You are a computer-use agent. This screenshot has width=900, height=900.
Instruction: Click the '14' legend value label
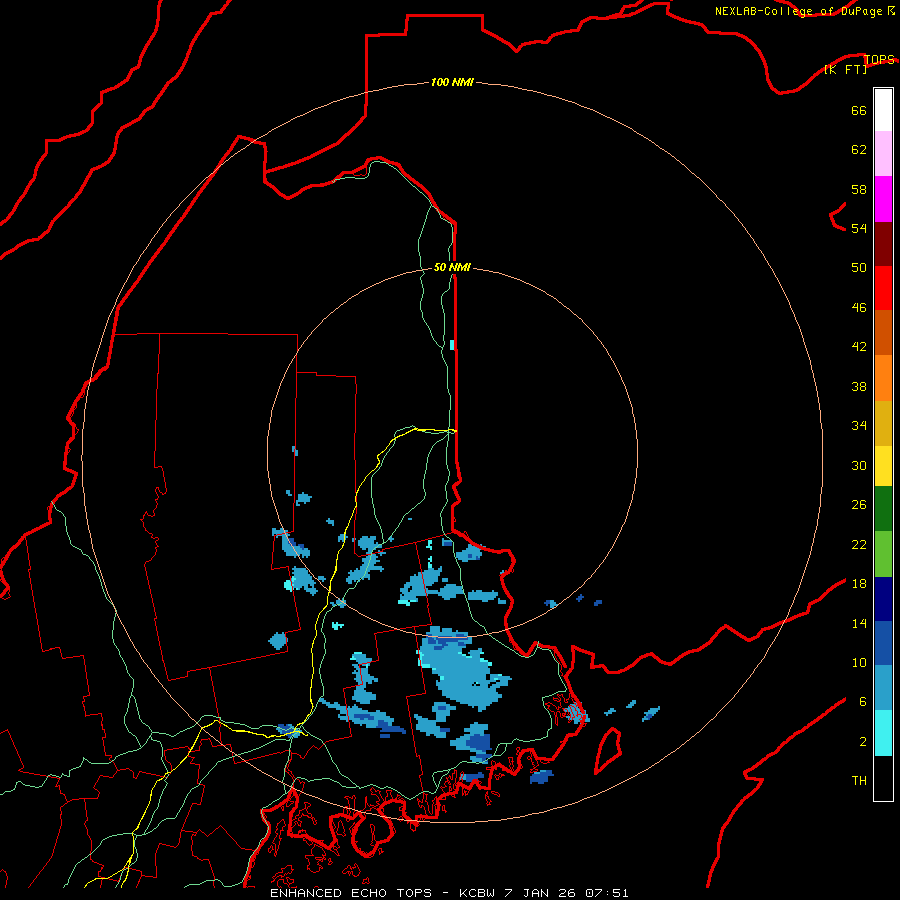[x=859, y=623]
